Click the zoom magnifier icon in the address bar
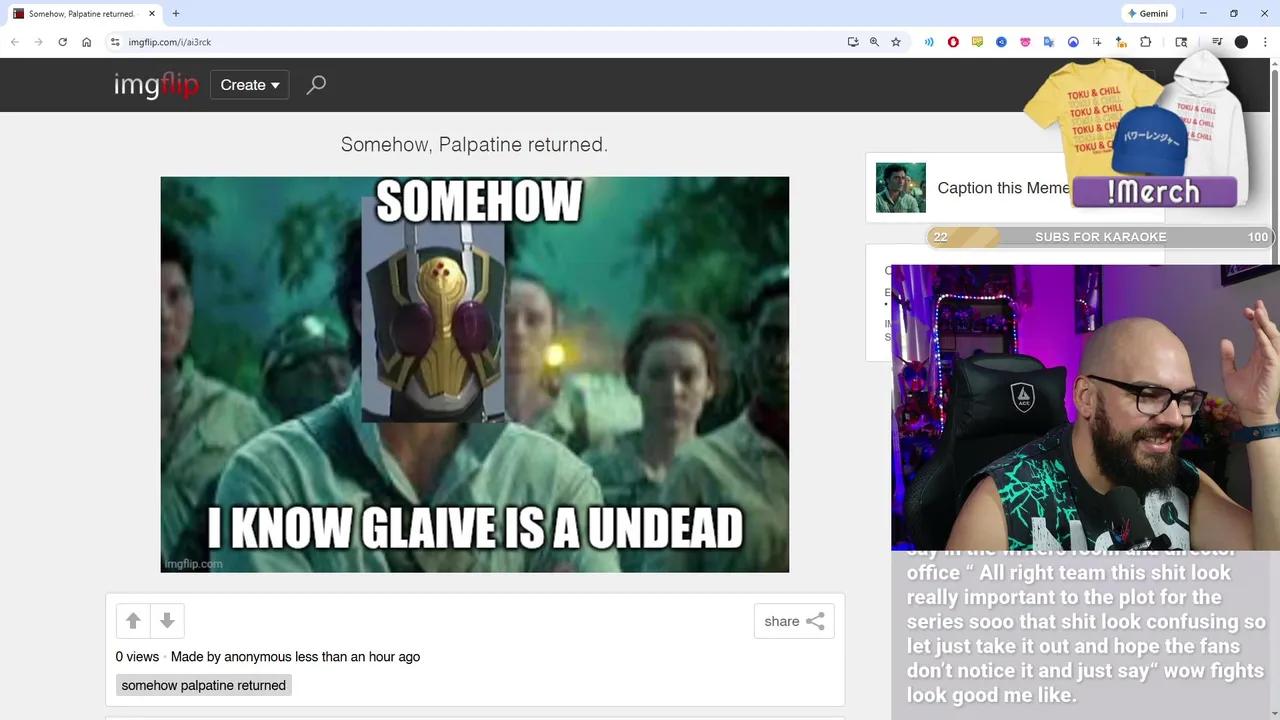 (874, 42)
